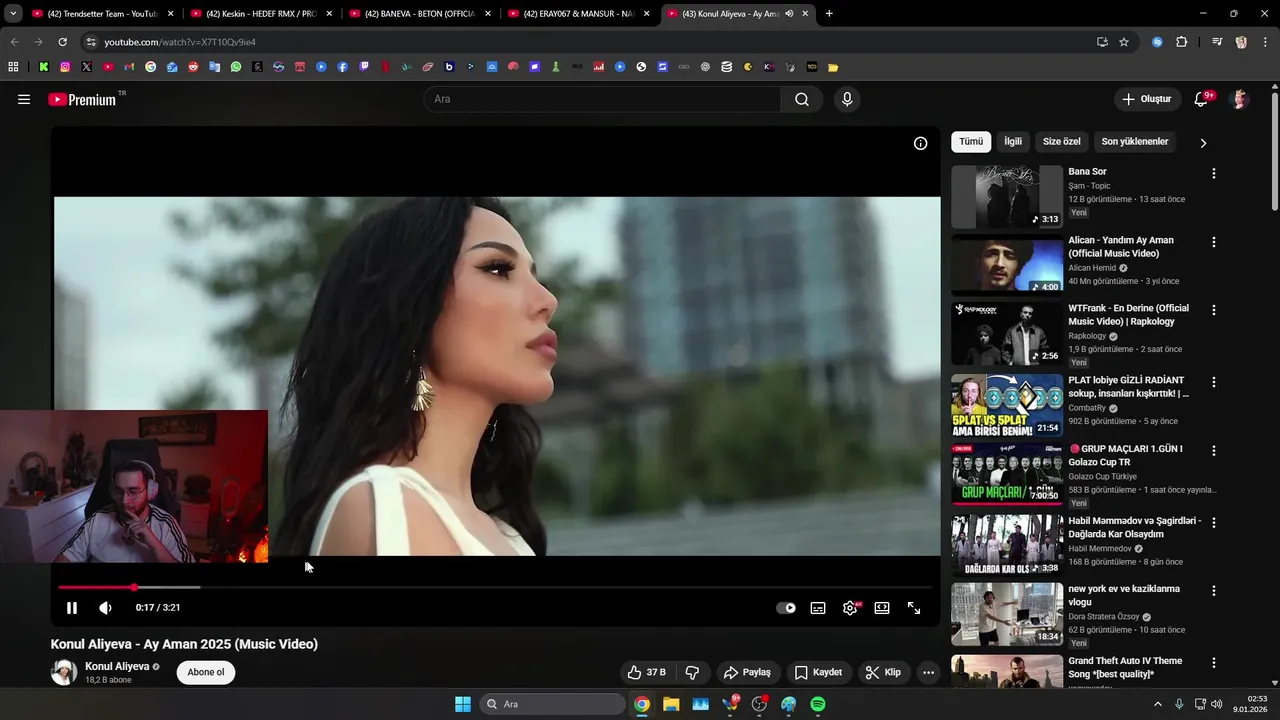Reload the current page
Screen dimensions: 1280x720
[x=62, y=42]
